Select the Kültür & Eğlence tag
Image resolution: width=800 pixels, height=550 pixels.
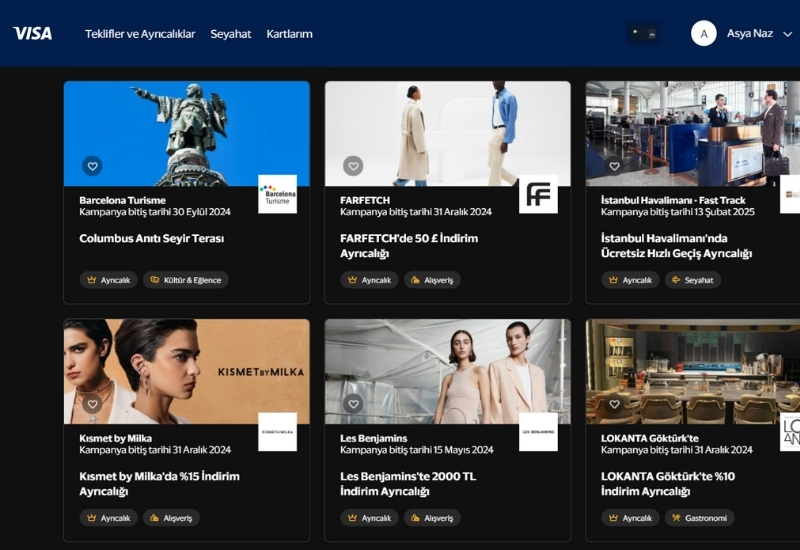[x=186, y=280]
